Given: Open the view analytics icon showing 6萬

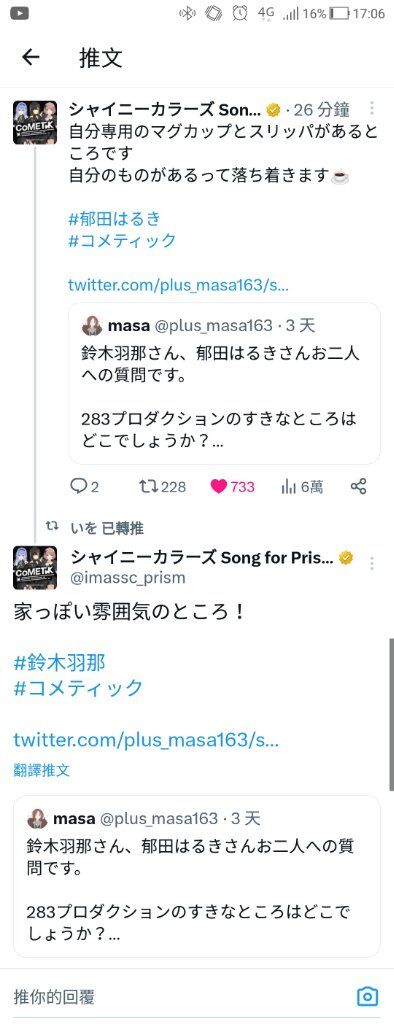Looking at the screenshot, I should 288,487.
